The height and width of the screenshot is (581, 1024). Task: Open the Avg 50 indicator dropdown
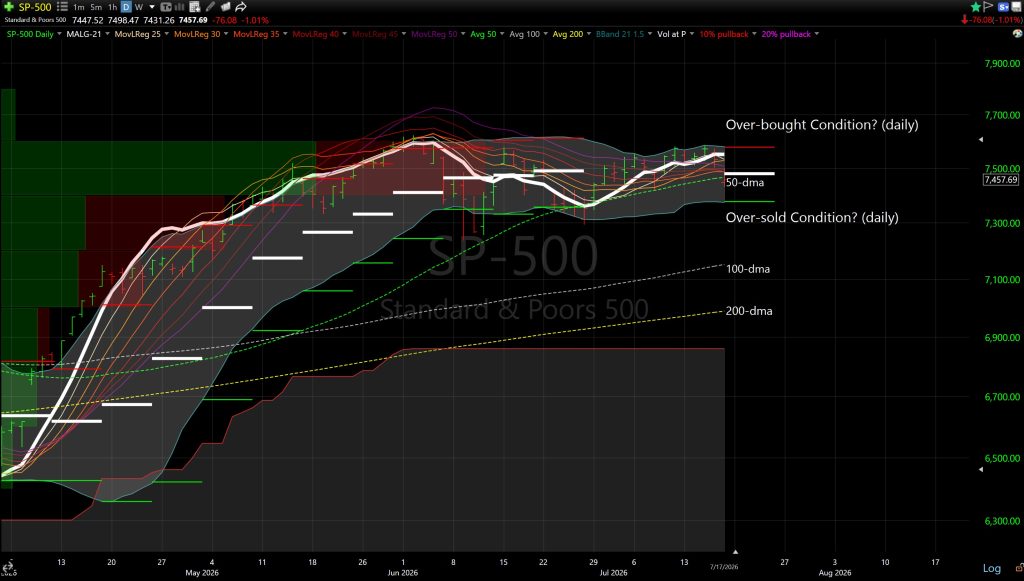point(502,34)
